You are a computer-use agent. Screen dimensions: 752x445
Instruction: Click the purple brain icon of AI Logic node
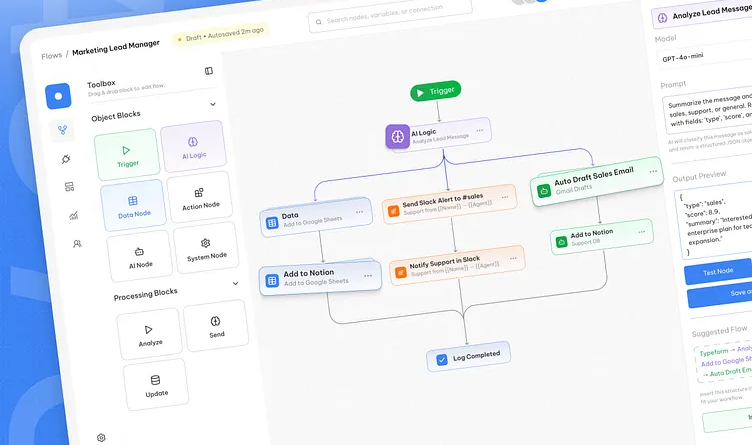click(398, 137)
